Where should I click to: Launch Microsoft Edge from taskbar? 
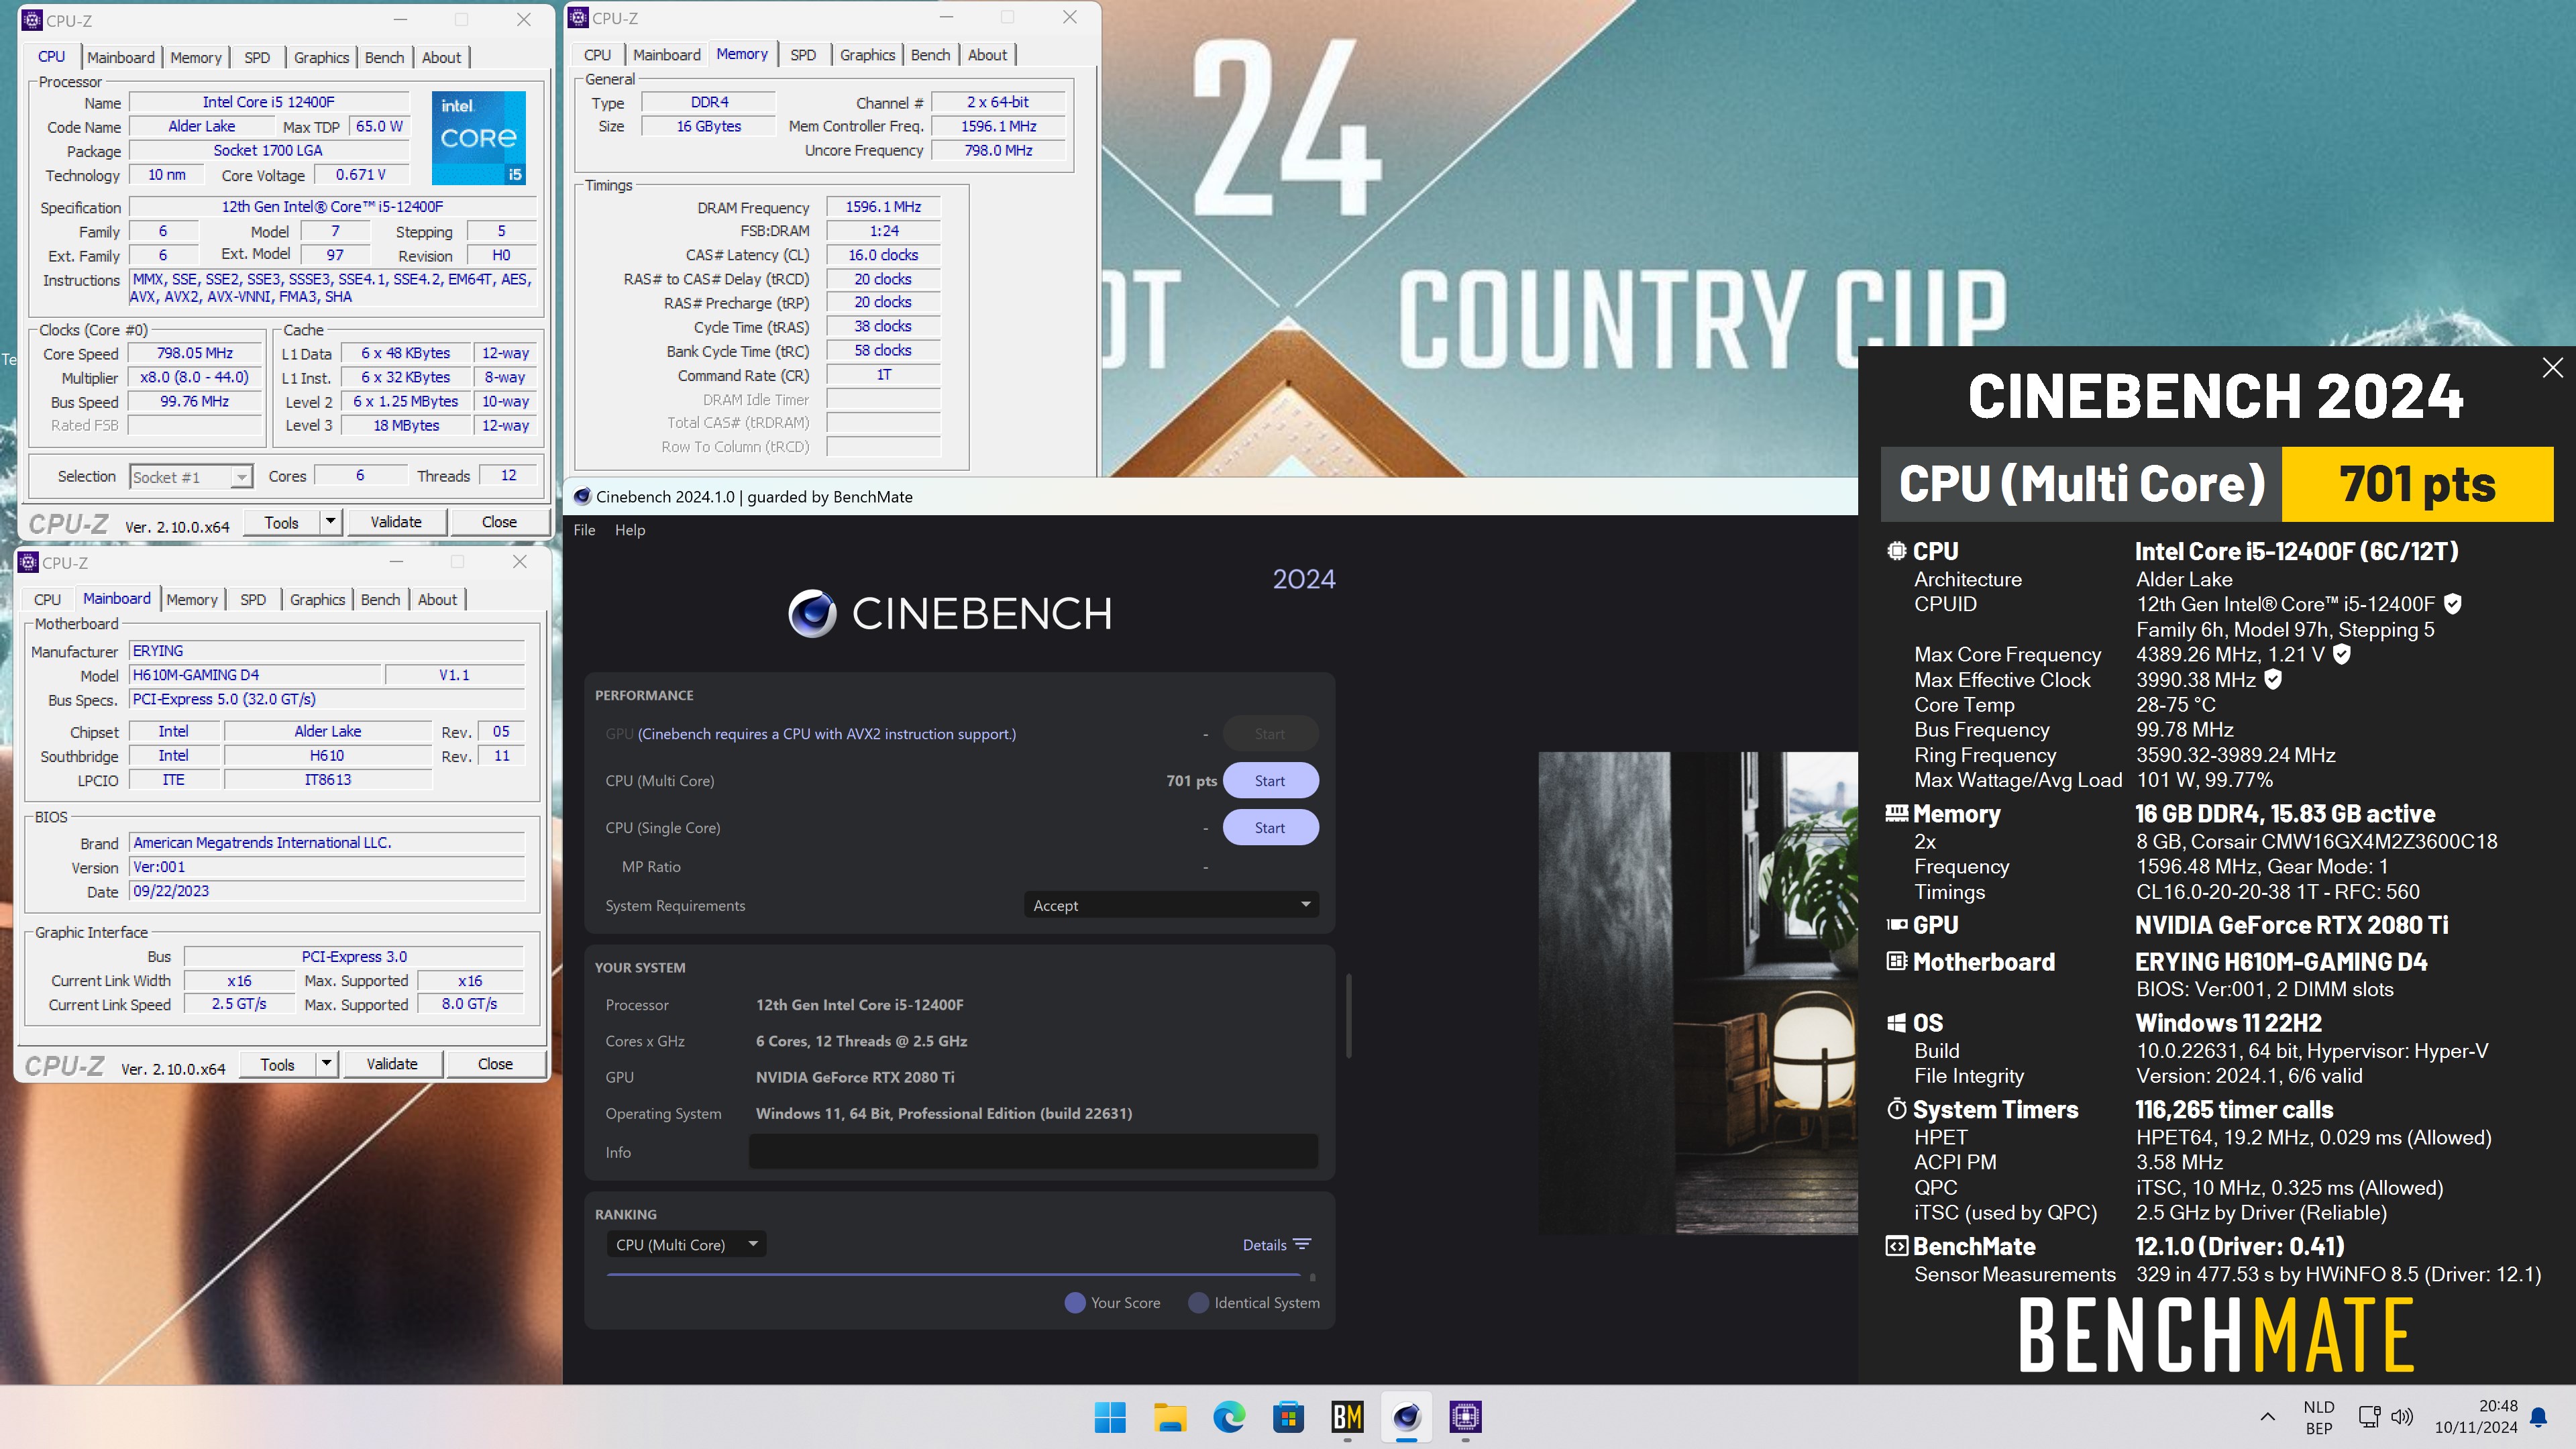tap(1229, 1416)
